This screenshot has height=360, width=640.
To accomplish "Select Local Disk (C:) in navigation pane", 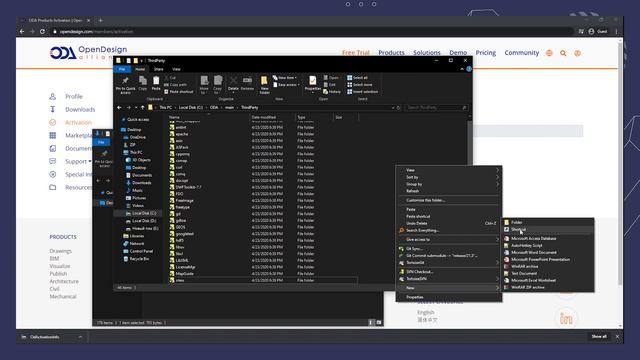I will click(141, 213).
